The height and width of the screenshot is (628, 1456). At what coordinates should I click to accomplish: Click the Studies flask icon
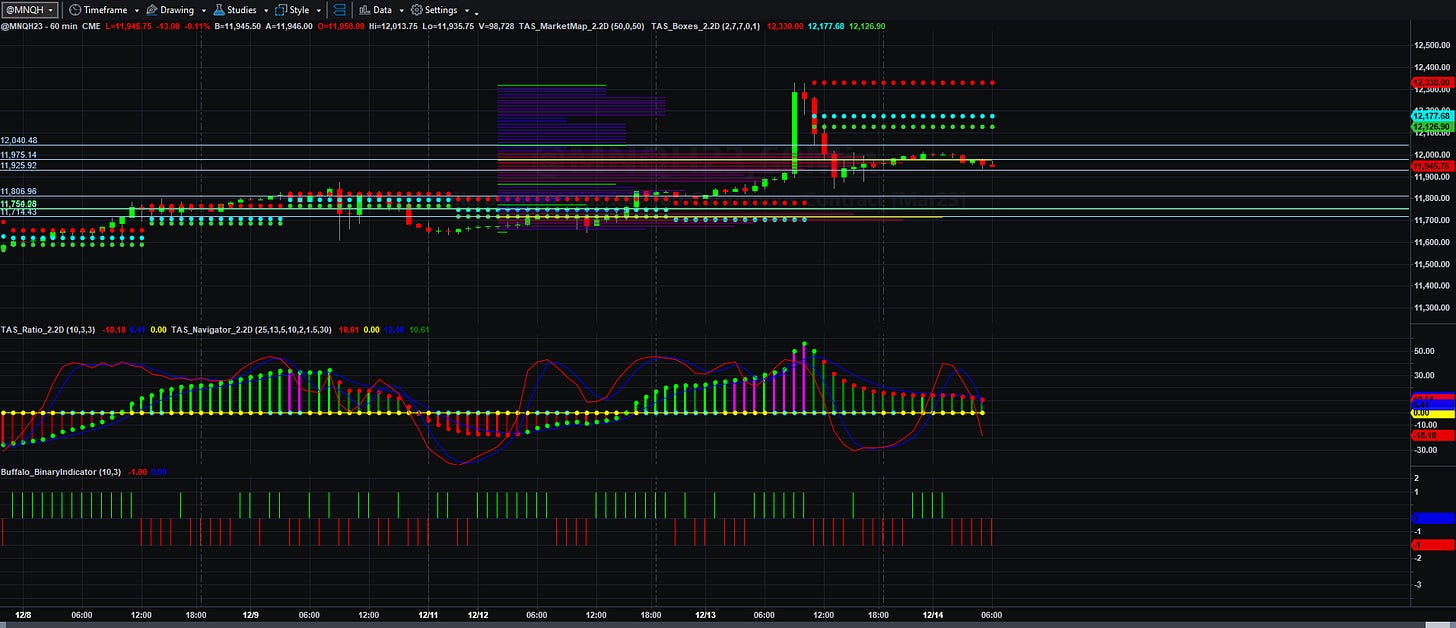[x=218, y=9]
